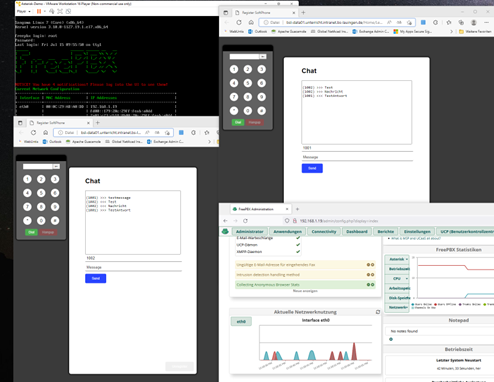Click hash key in SoftPhone with recipient 1001
Screen dimensions: 494x382
(x=262, y=111)
